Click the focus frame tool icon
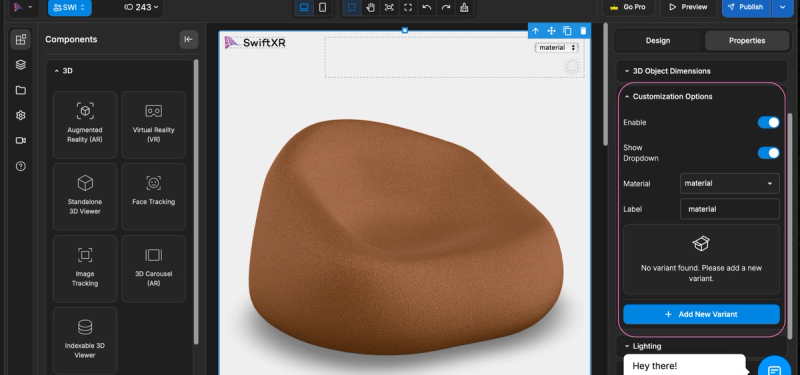800x375 pixels. point(389,7)
